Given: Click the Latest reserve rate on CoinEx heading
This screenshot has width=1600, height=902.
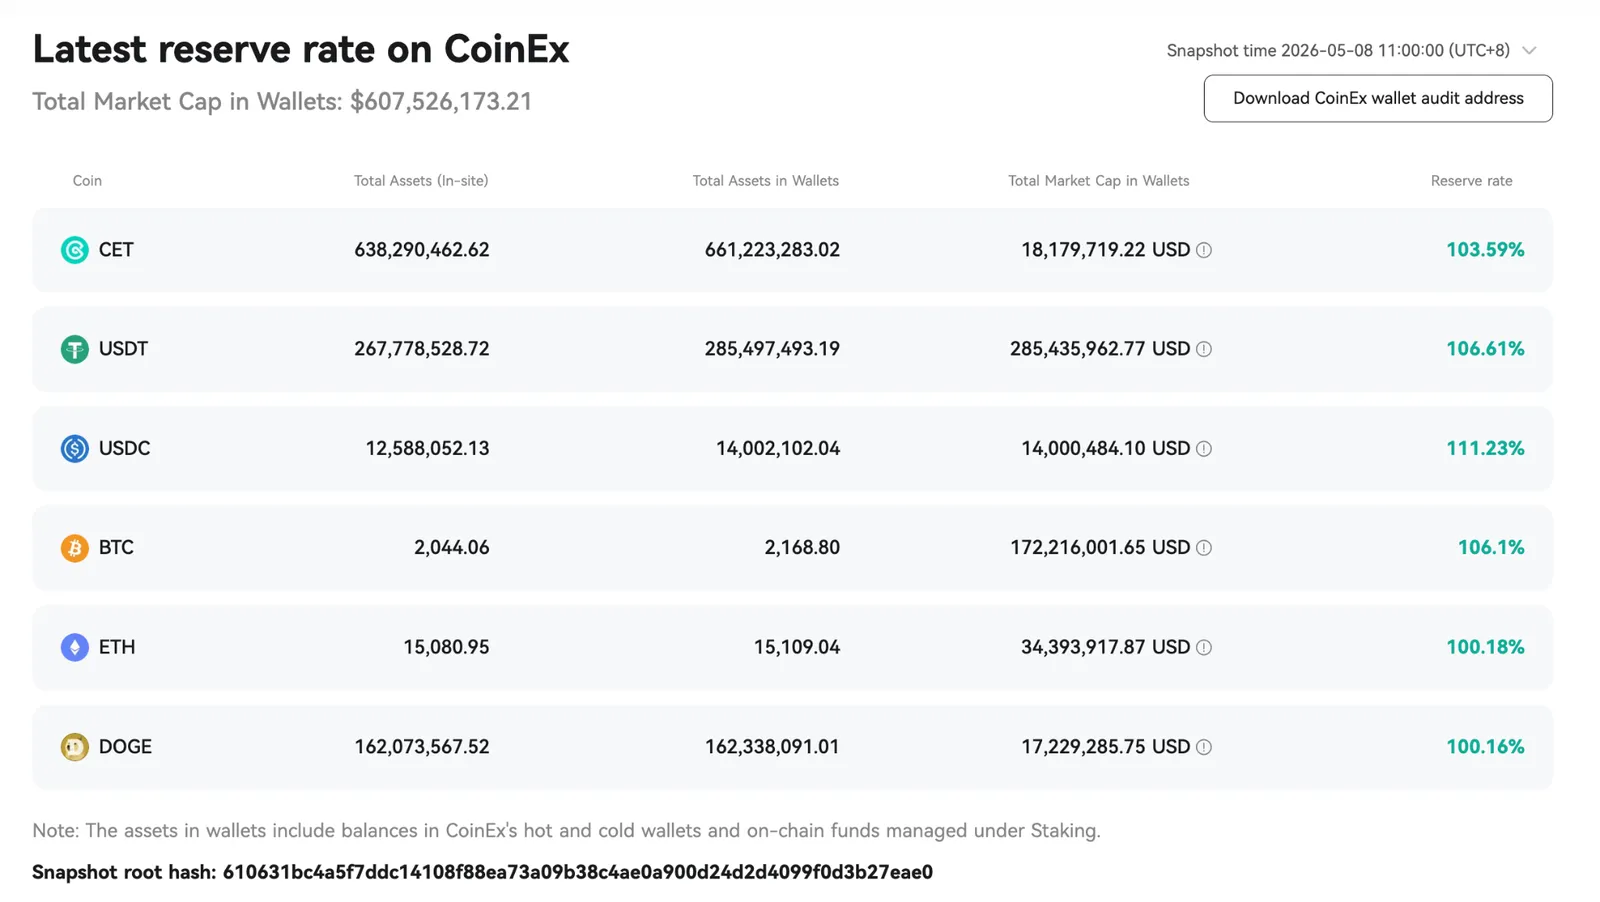Looking at the screenshot, I should tap(301, 49).
